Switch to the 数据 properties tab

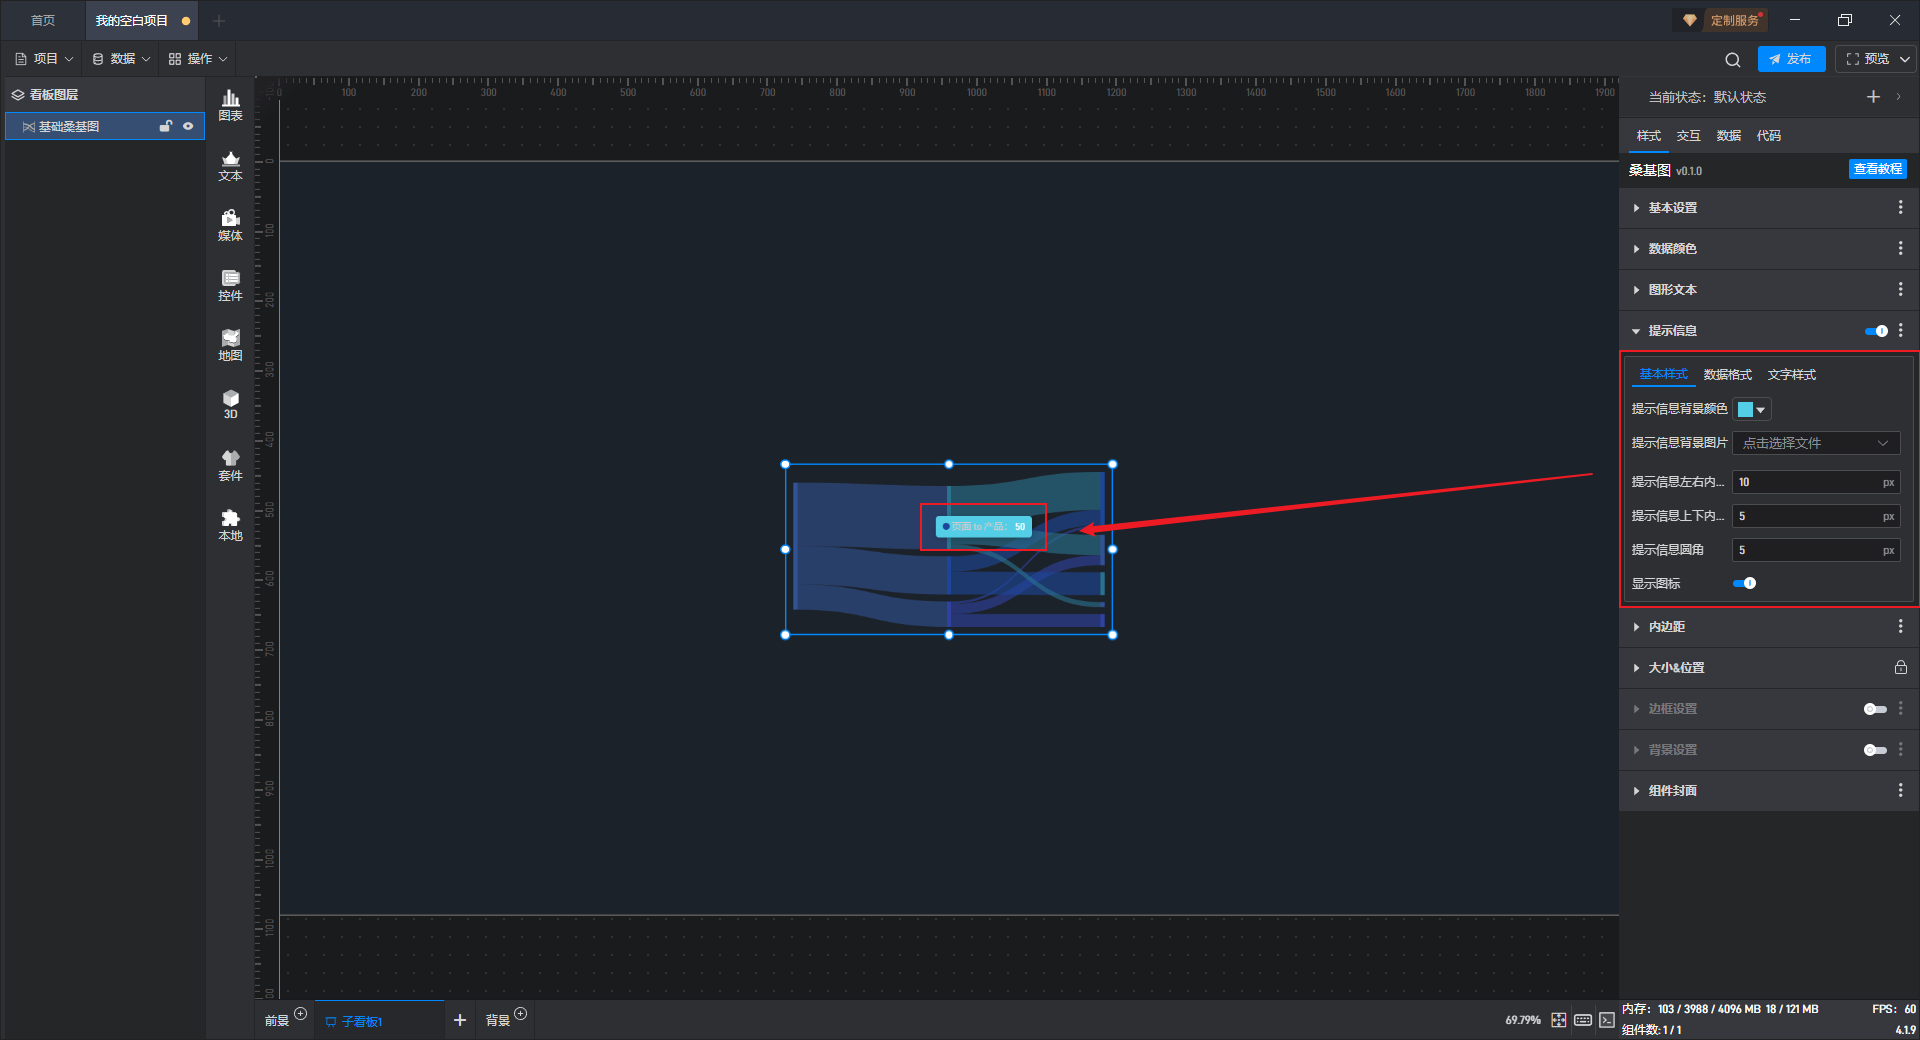[1729, 136]
